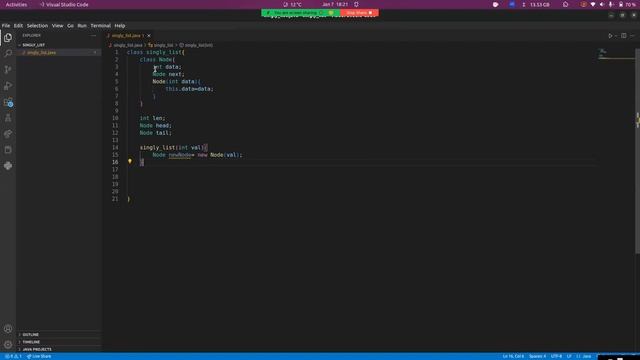This screenshot has width=640, height=360.
Task: Click microphone indicator in system tray
Action: 611,4
